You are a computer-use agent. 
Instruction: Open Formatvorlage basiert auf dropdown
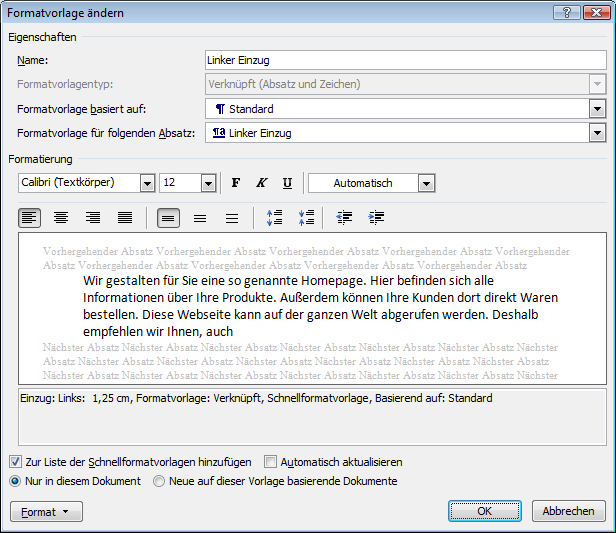[597, 109]
